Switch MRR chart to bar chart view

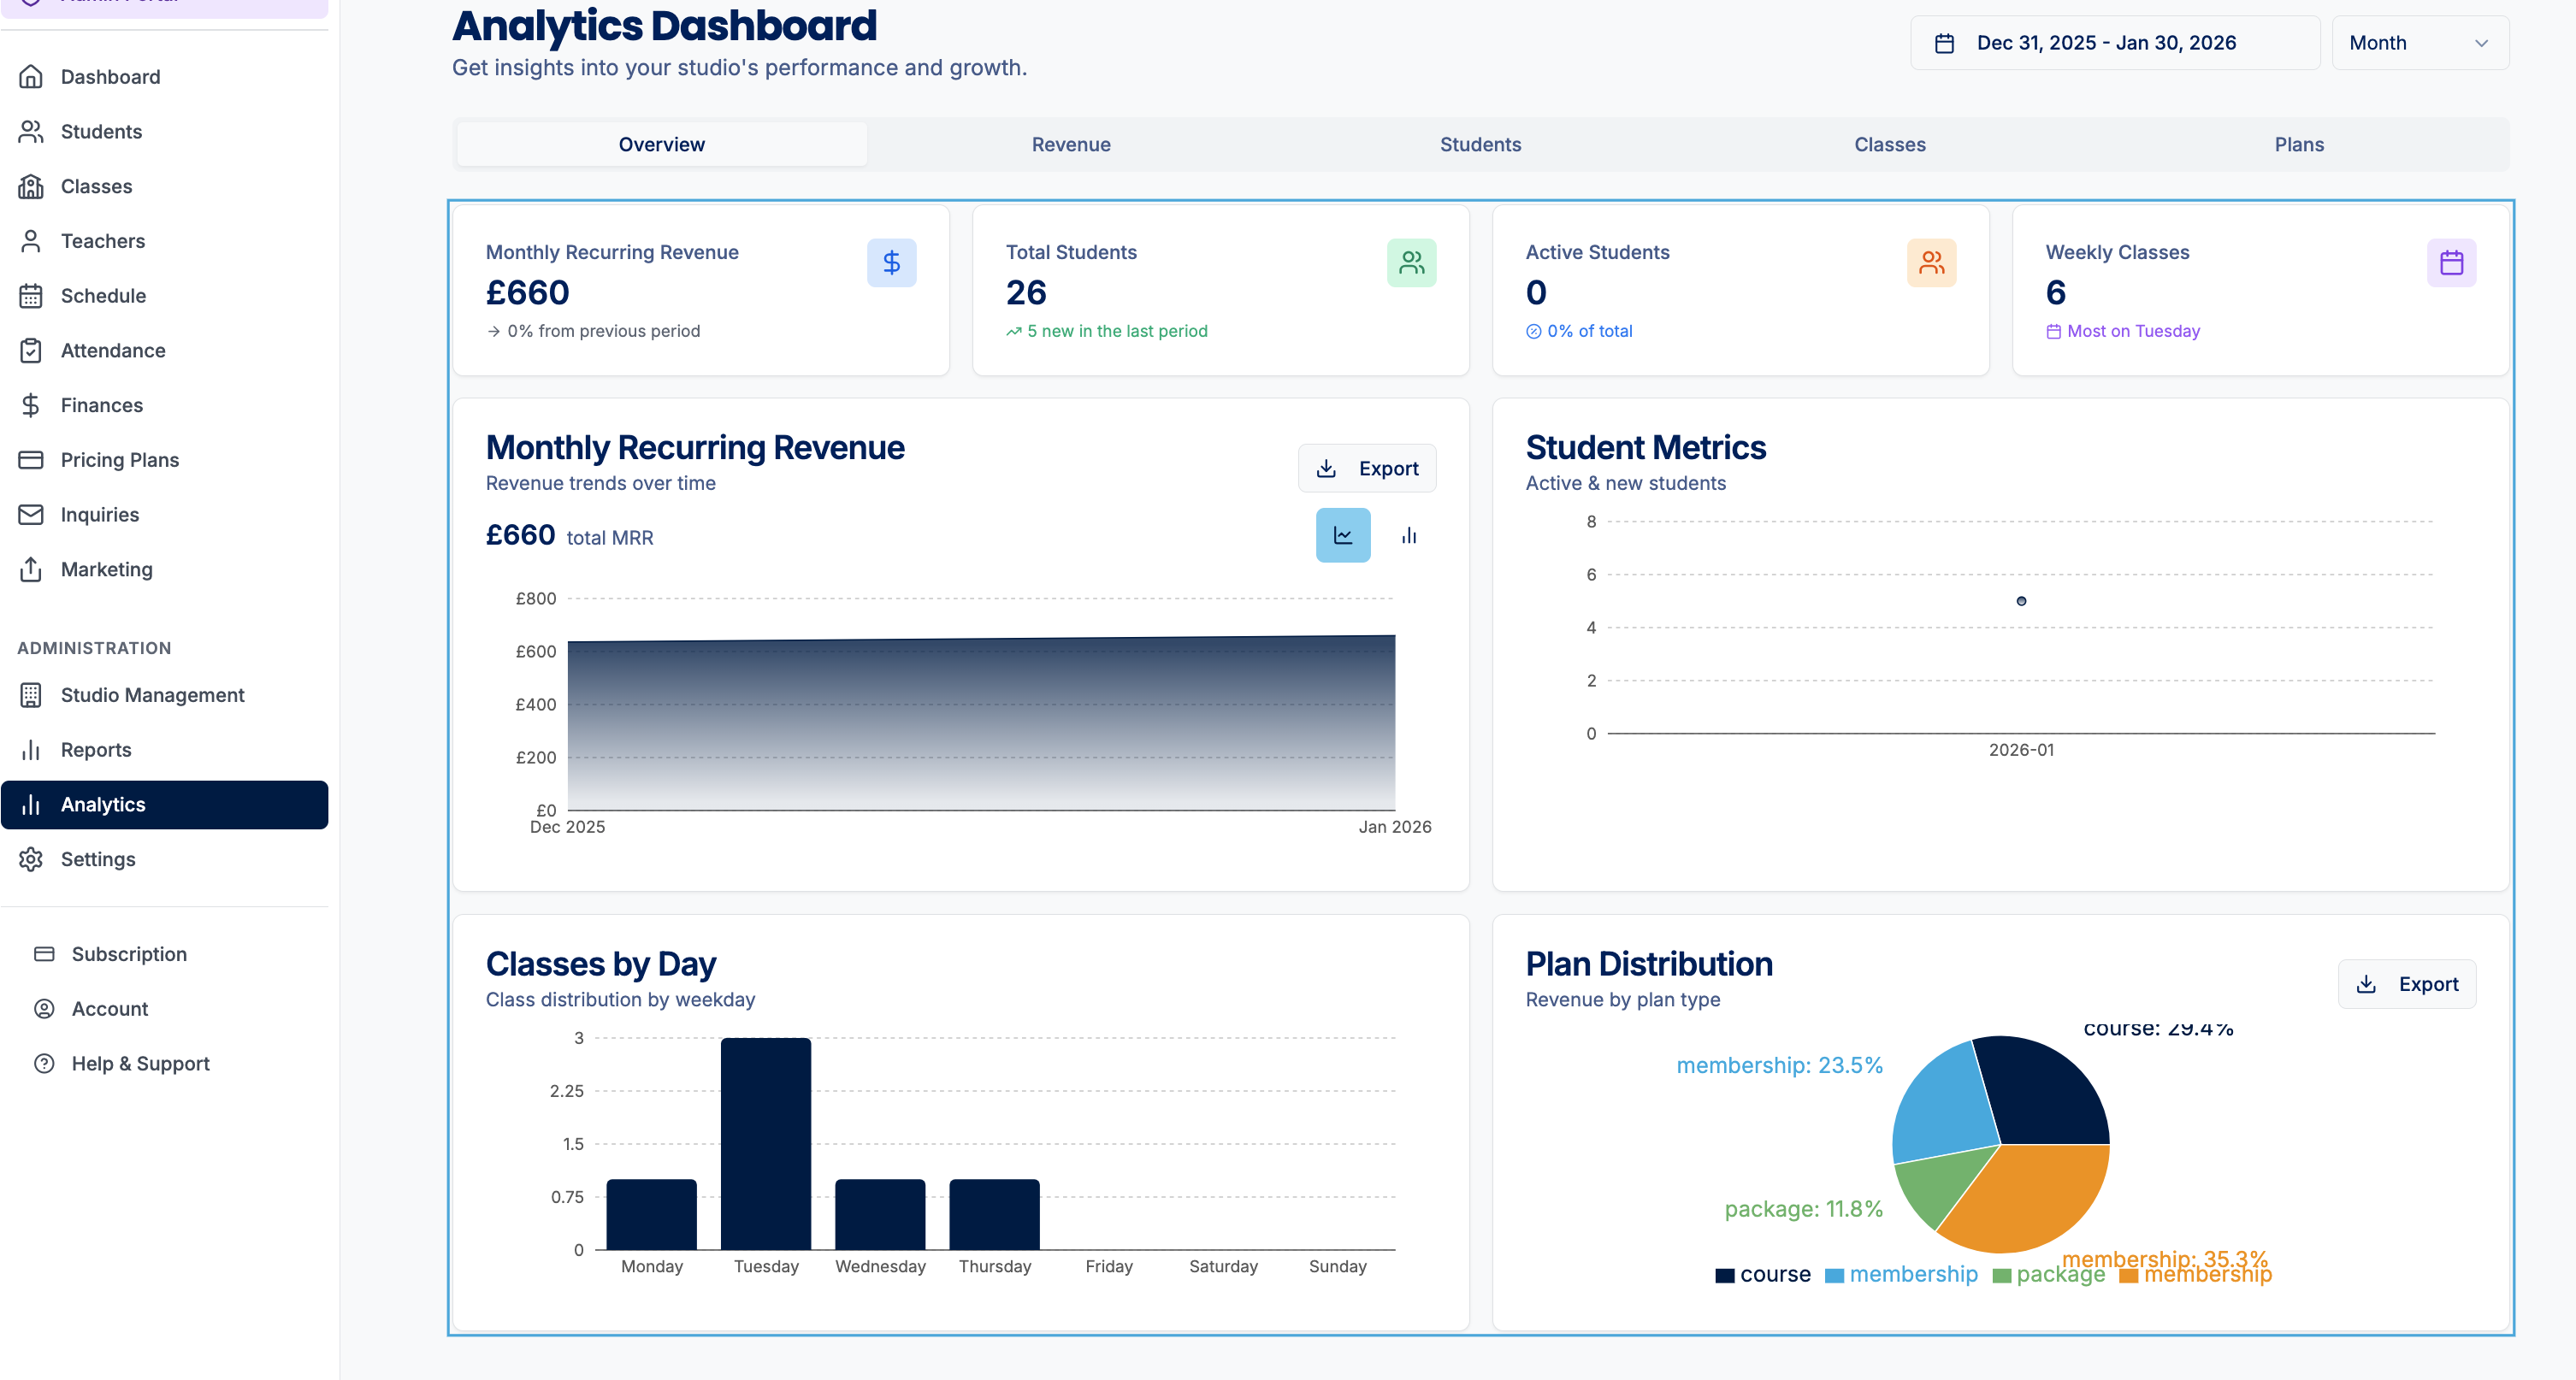pyautogui.click(x=1409, y=535)
